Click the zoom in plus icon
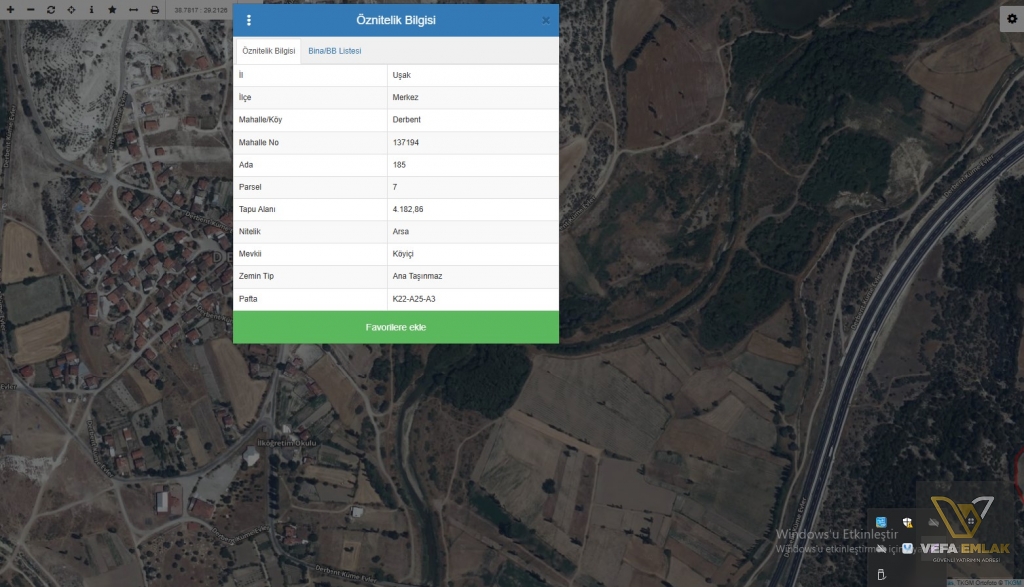Image resolution: width=1024 pixels, height=587 pixels. pos(9,9)
